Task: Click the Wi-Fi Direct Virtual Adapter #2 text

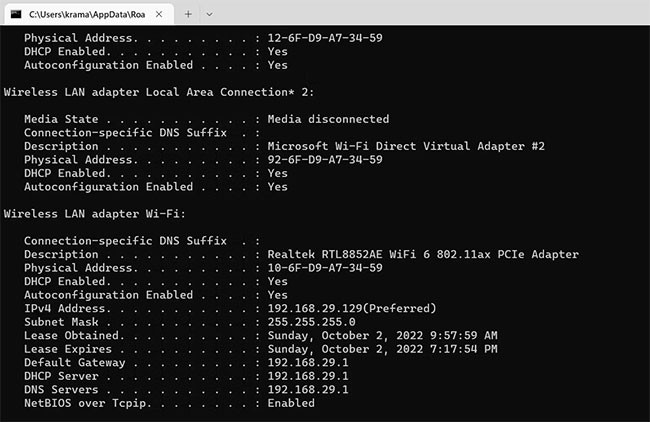Action: pyautogui.click(x=406, y=146)
